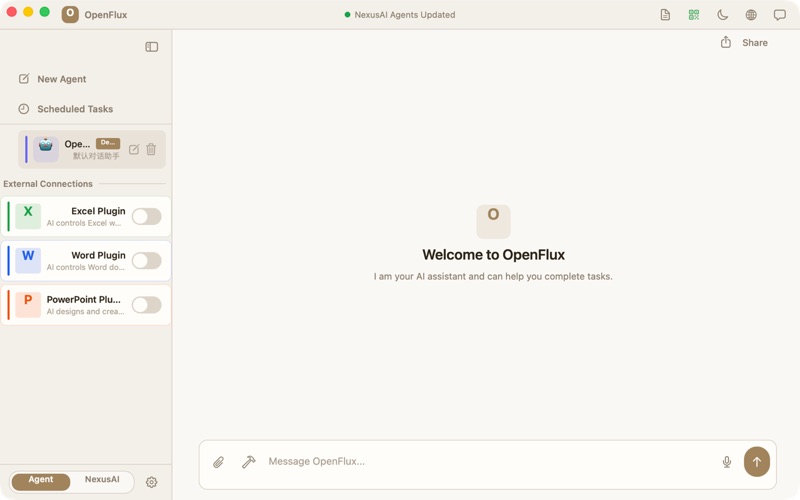Delete the default OpenFlux agent

(x=151, y=149)
